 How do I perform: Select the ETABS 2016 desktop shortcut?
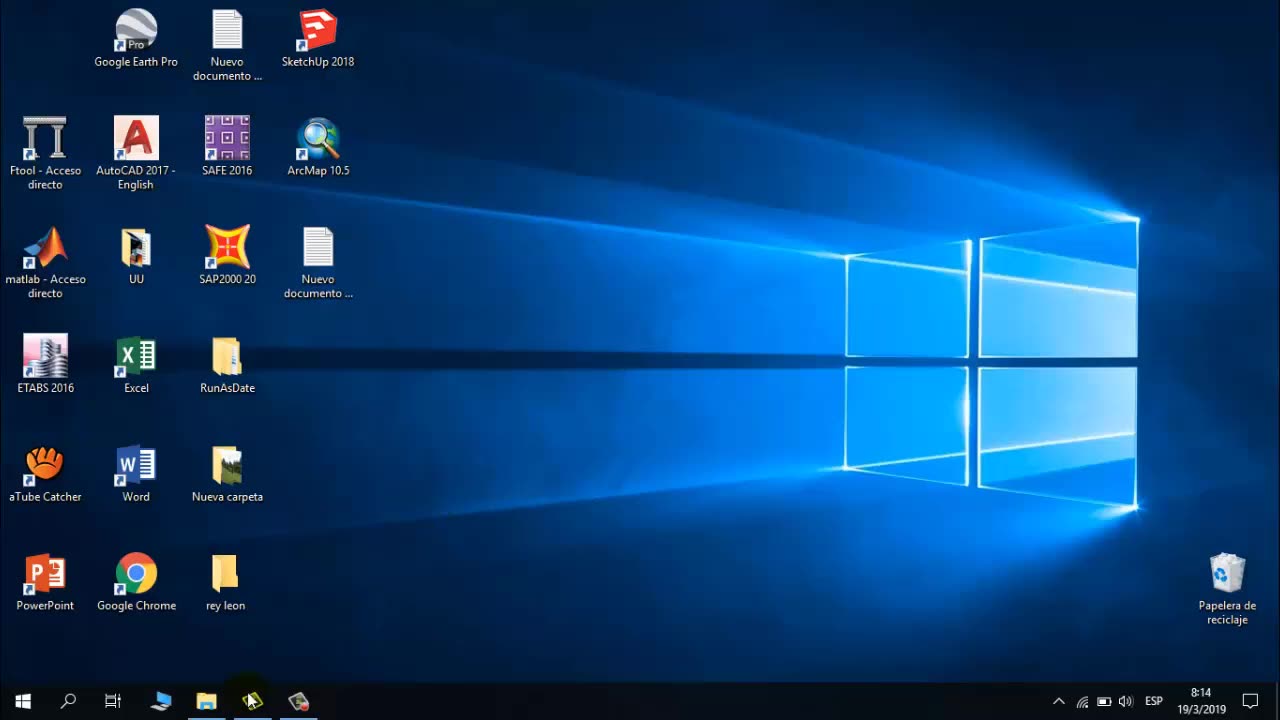coord(45,364)
